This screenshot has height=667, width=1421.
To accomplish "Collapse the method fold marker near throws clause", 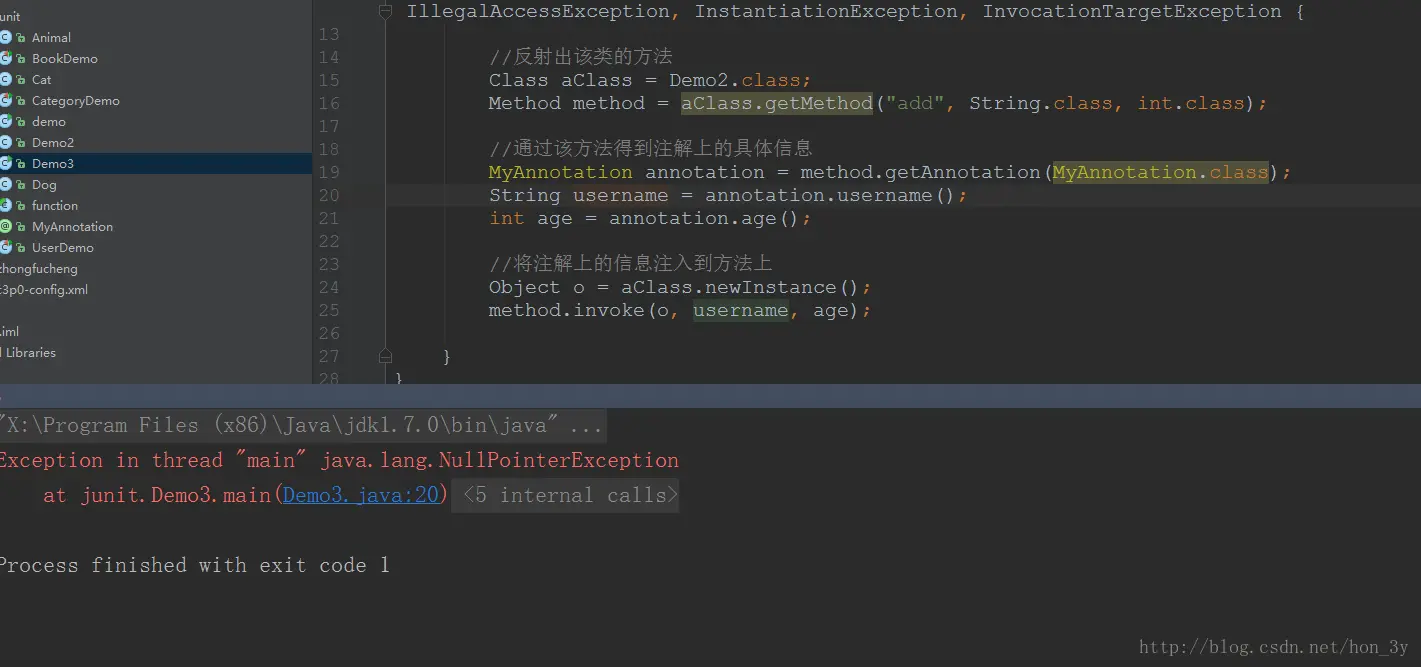I will click(x=385, y=11).
